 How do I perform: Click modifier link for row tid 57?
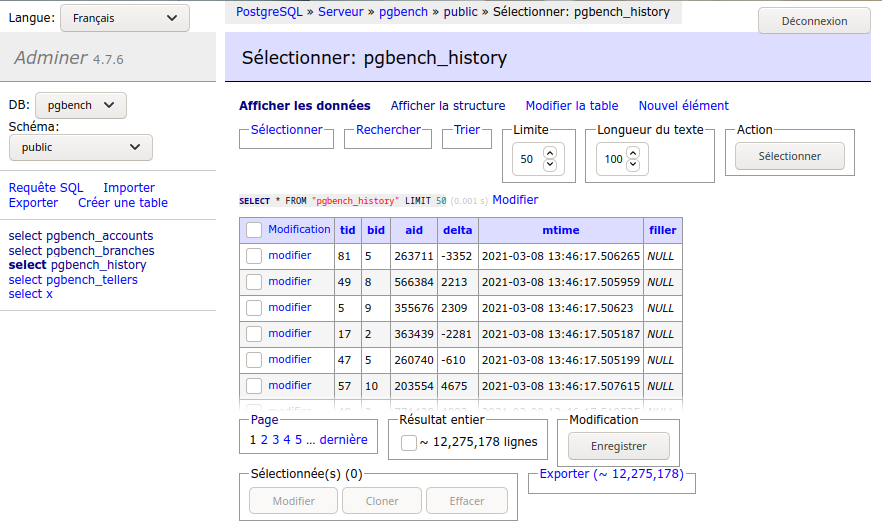tap(290, 385)
